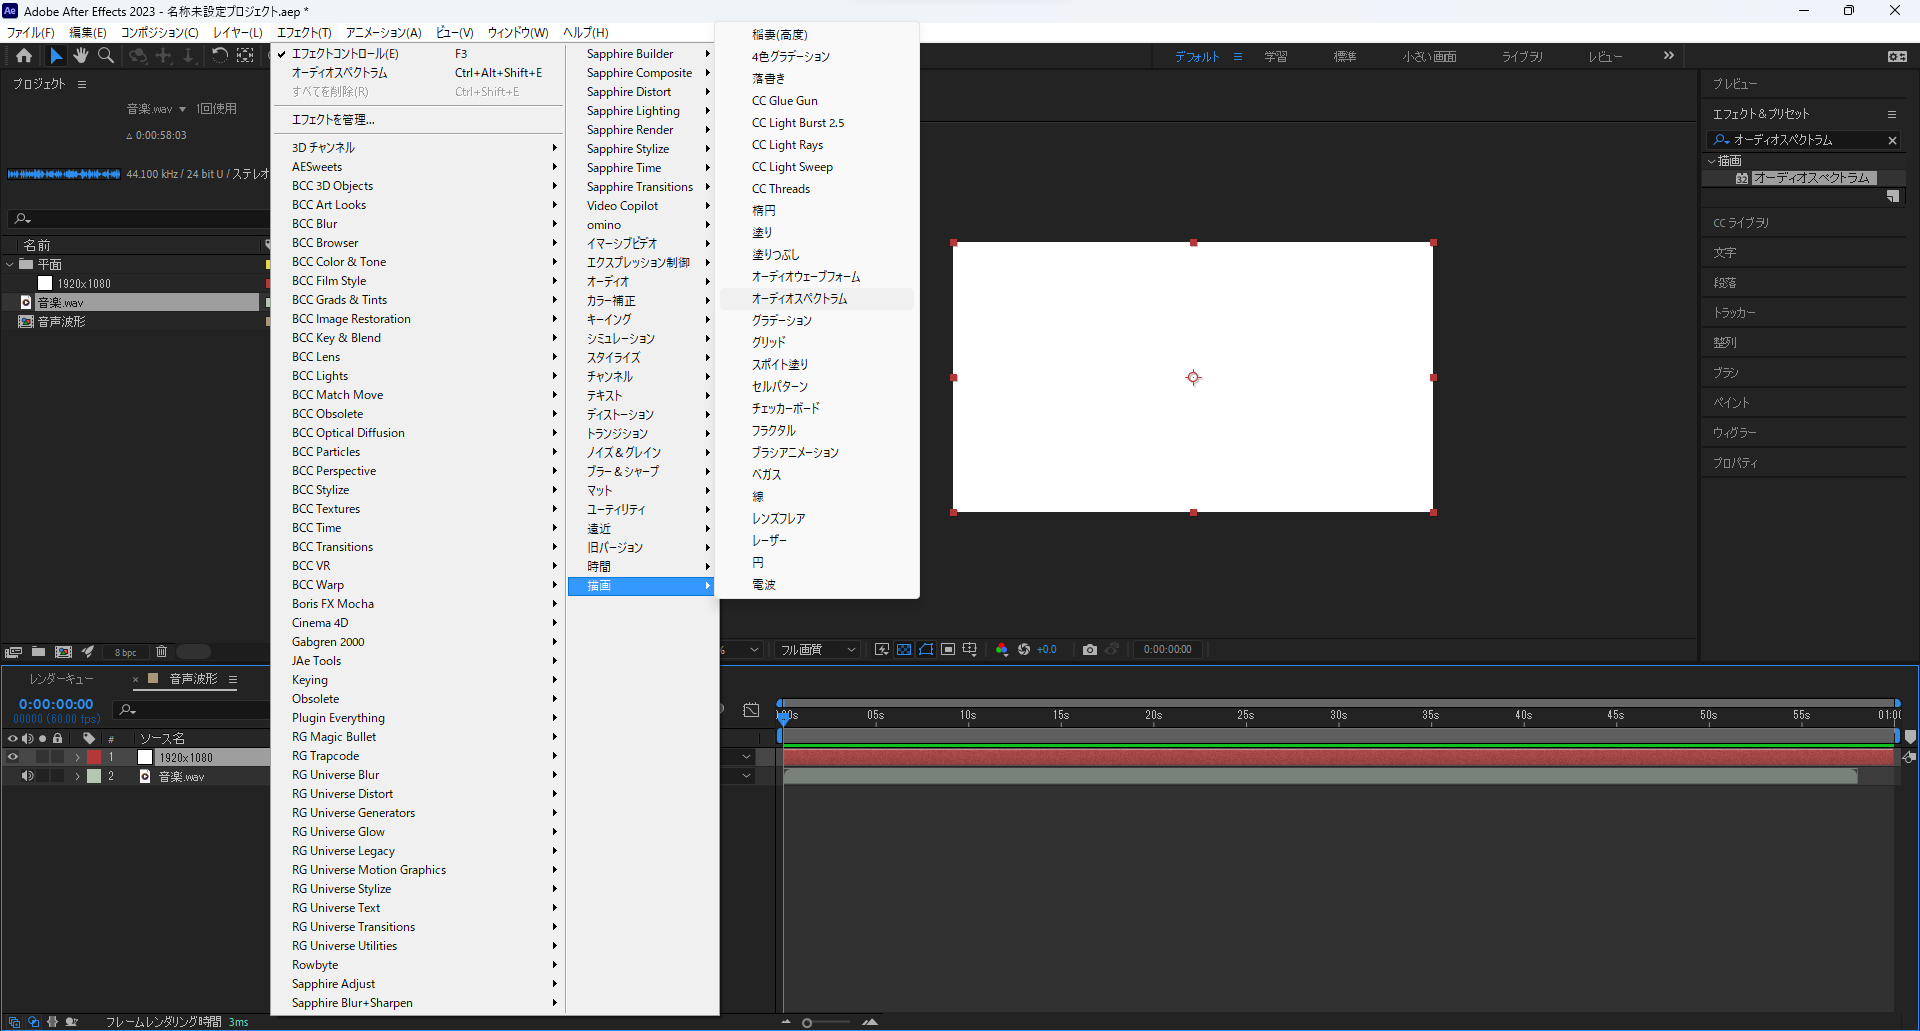Choose CC Light Sweep effect
This screenshot has width=1920, height=1031.
[817, 167]
